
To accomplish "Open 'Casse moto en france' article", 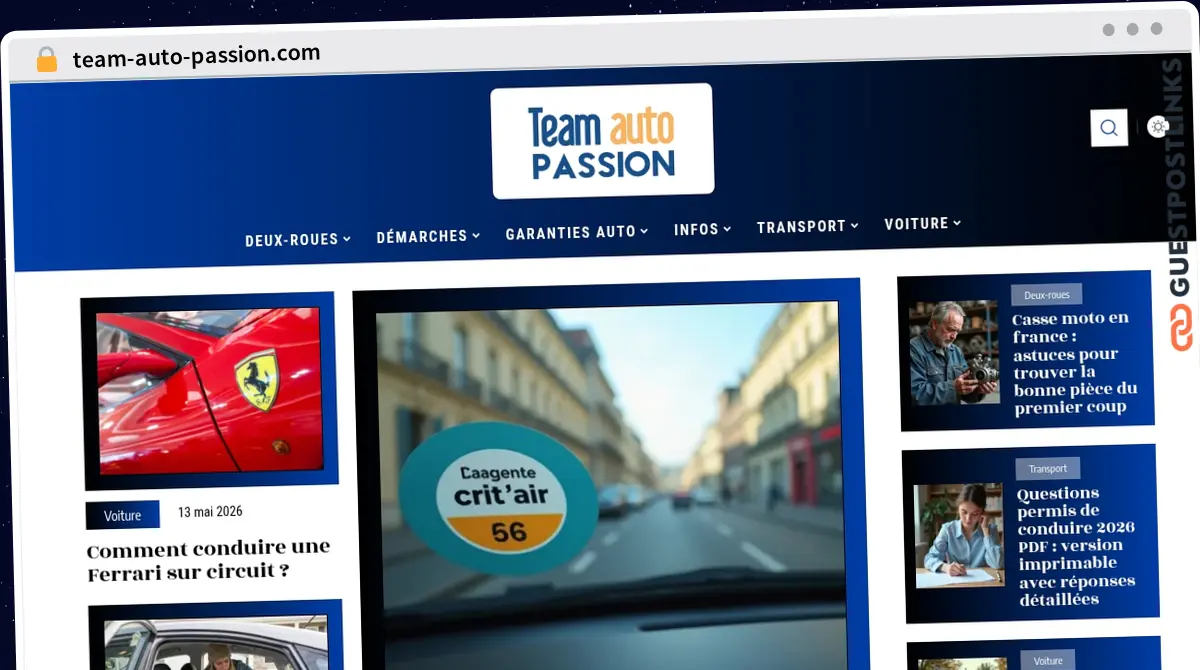I will (1075, 362).
